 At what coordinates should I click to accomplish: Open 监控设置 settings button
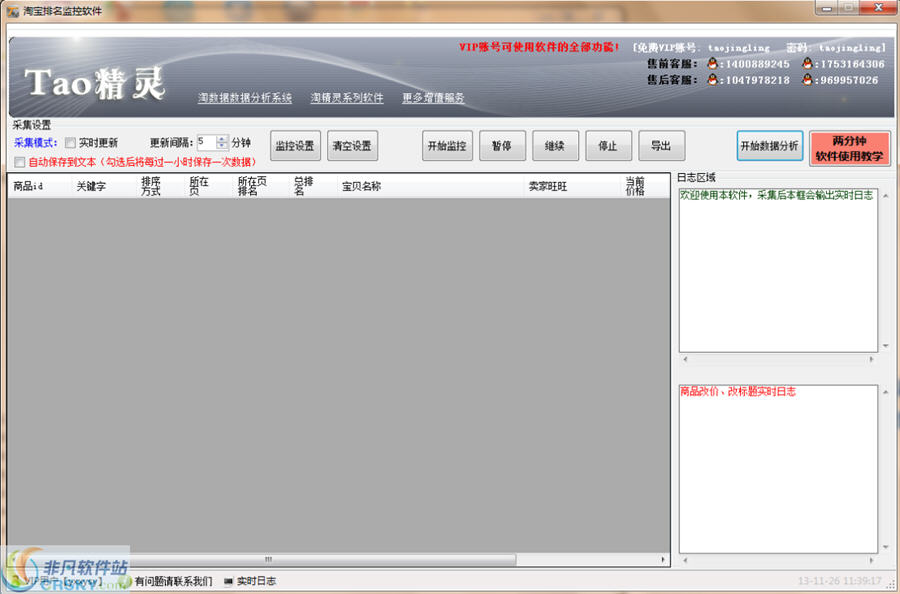click(295, 146)
